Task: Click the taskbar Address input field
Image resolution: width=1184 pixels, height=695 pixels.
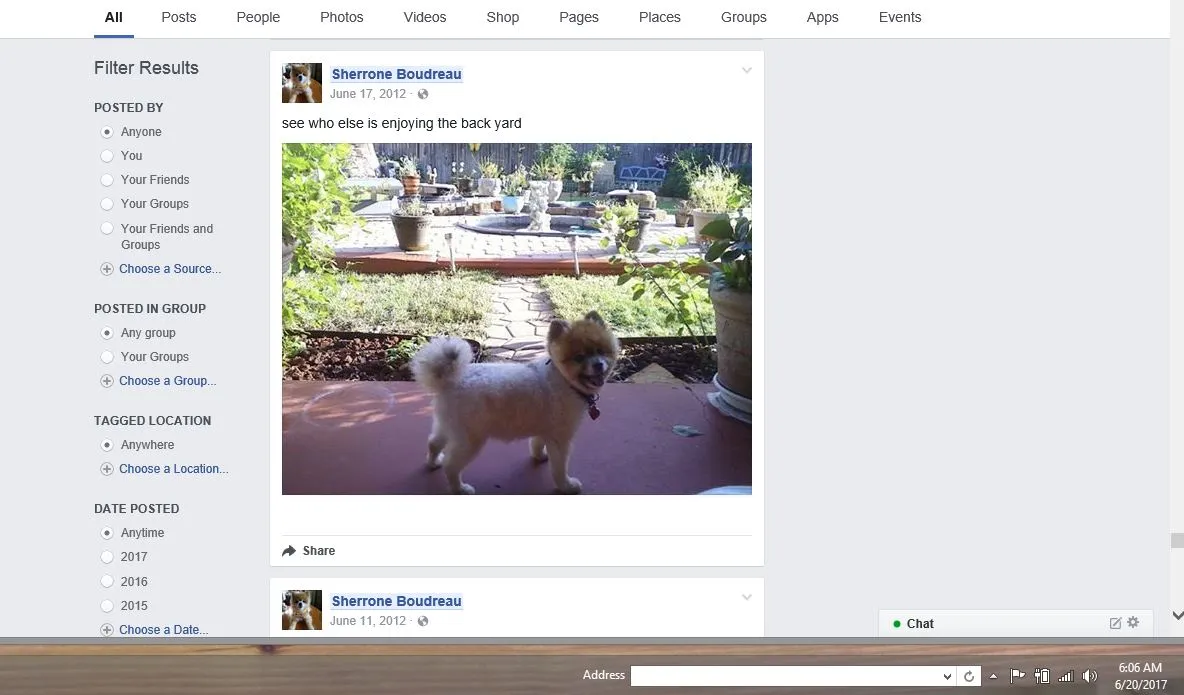Action: pyautogui.click(x=784, y=676)
